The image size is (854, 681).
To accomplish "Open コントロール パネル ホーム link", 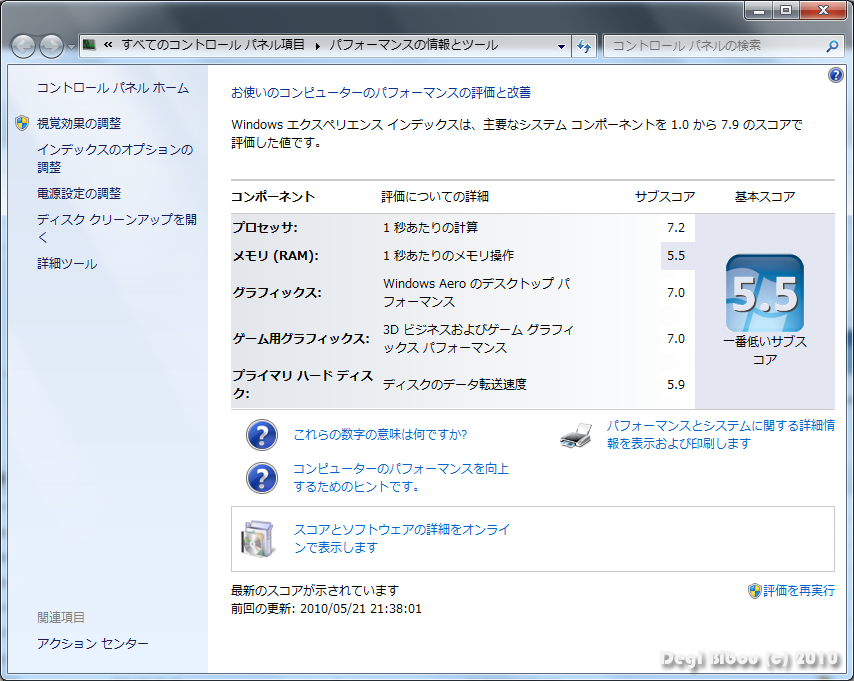I will click(113, 88).
